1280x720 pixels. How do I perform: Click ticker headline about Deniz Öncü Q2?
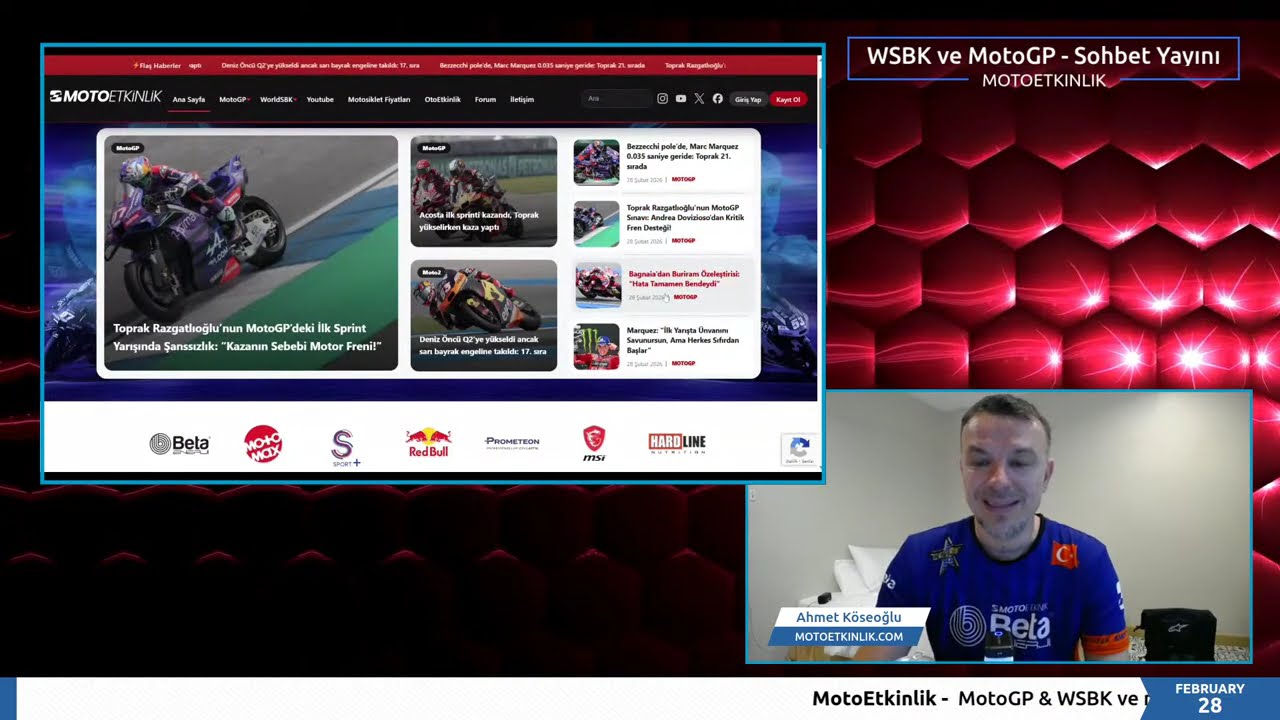[320, 66]
